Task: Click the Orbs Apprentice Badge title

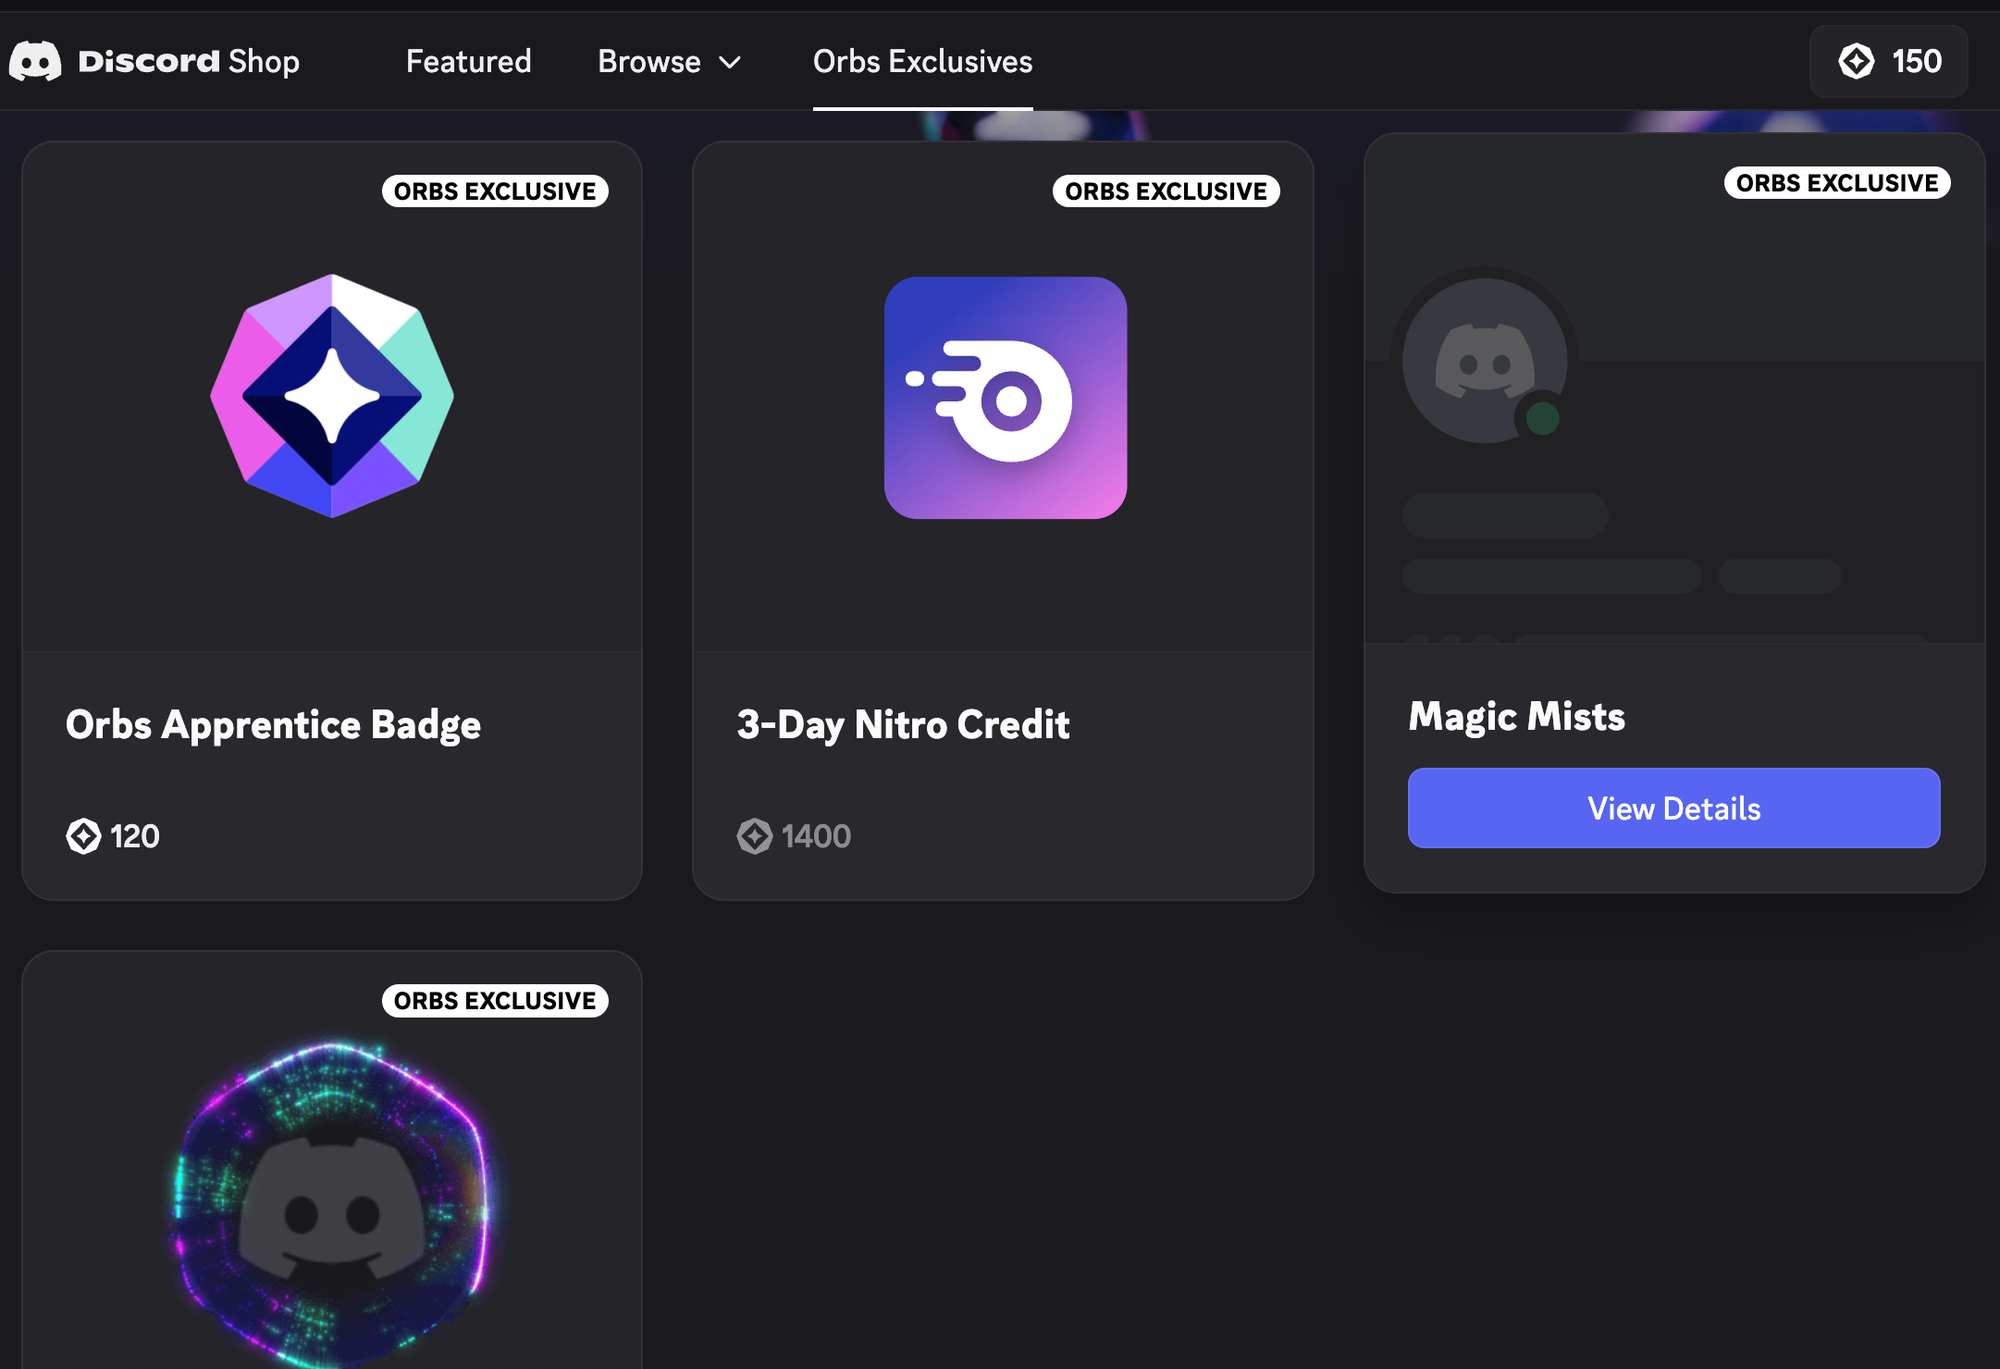Action: [273, 725]
